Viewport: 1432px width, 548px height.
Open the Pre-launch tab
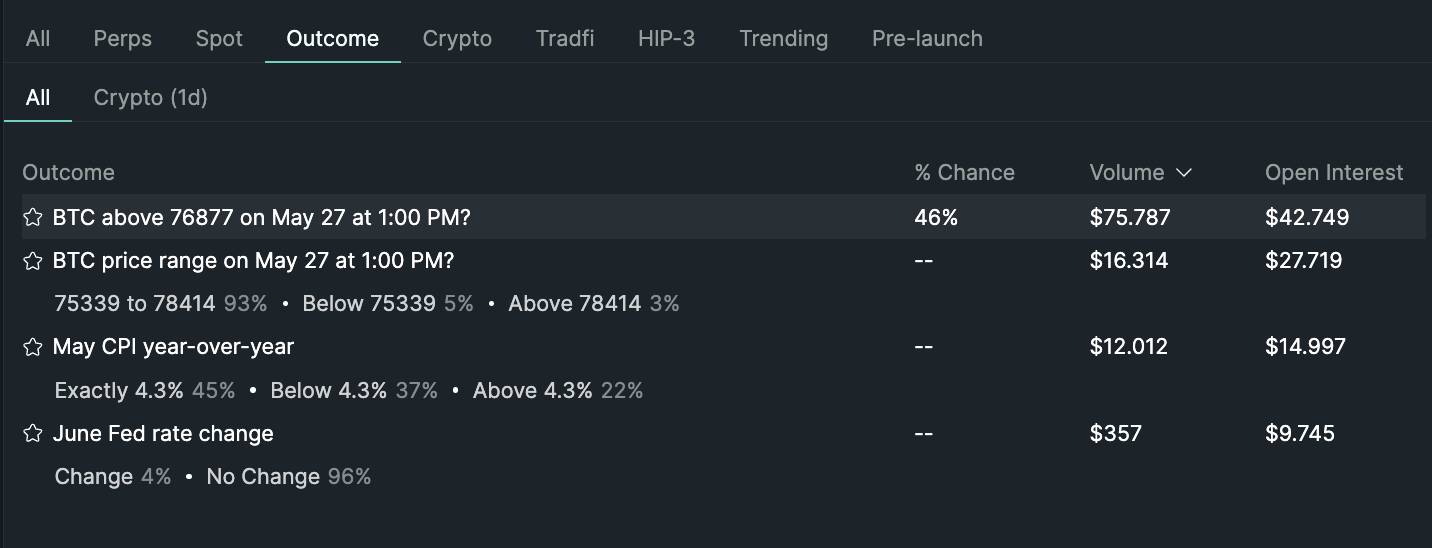(927, 38)
